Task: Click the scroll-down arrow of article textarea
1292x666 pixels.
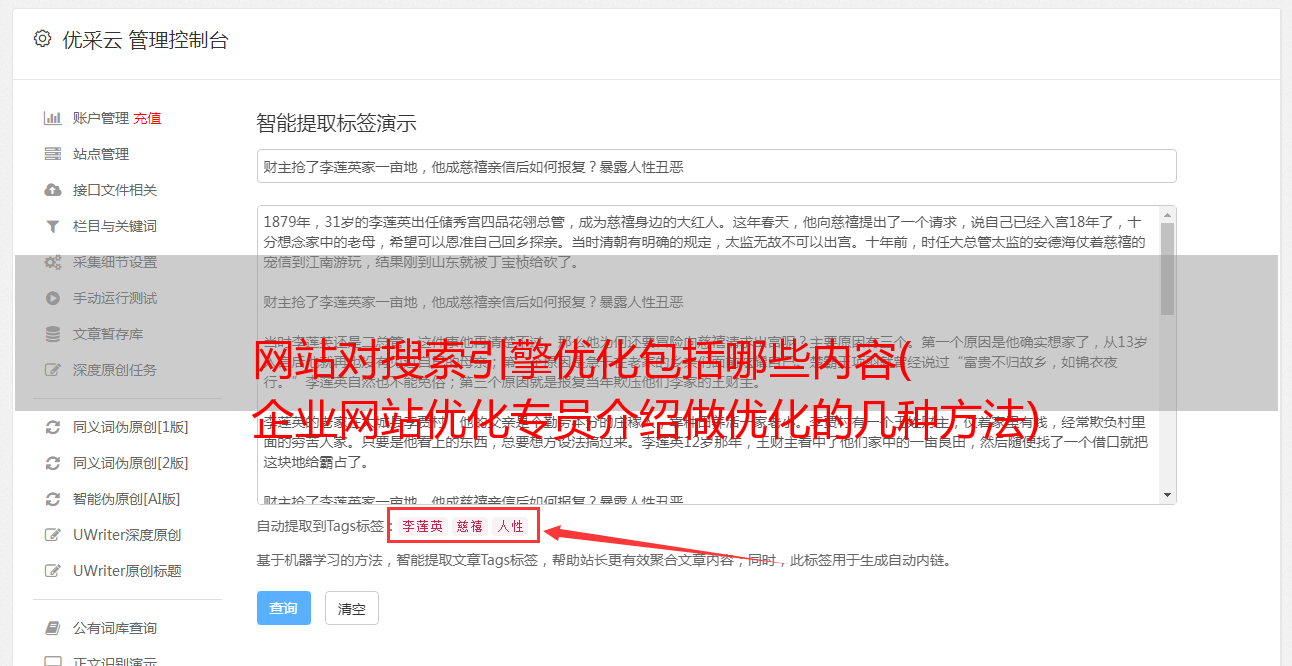Action: 1168,495
